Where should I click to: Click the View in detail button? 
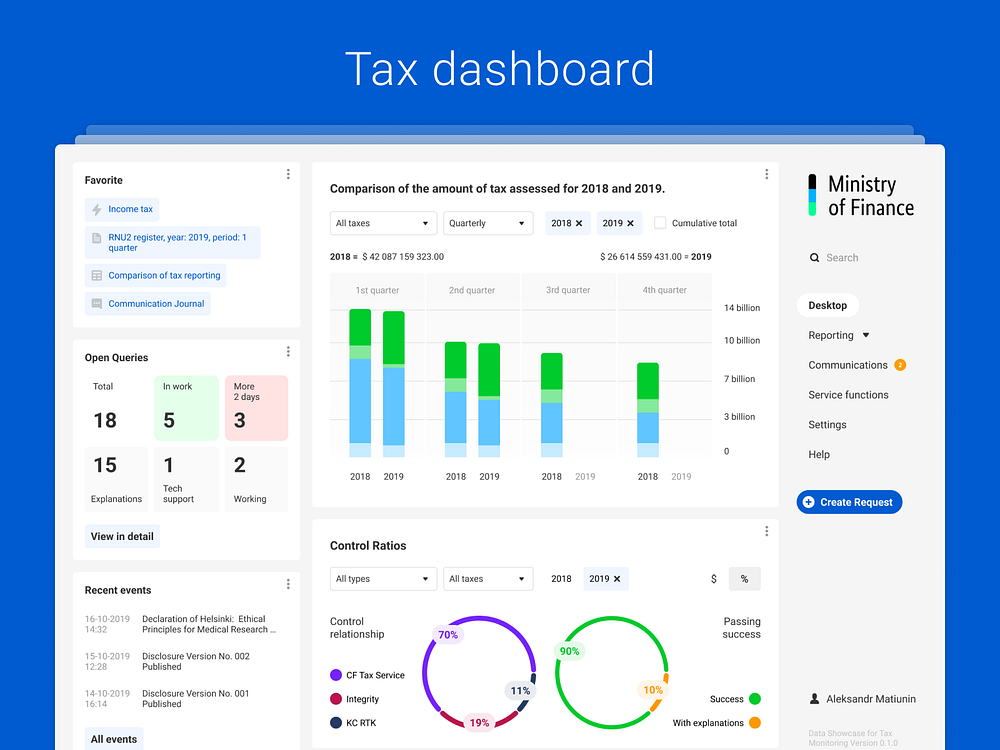pos(122,536)
